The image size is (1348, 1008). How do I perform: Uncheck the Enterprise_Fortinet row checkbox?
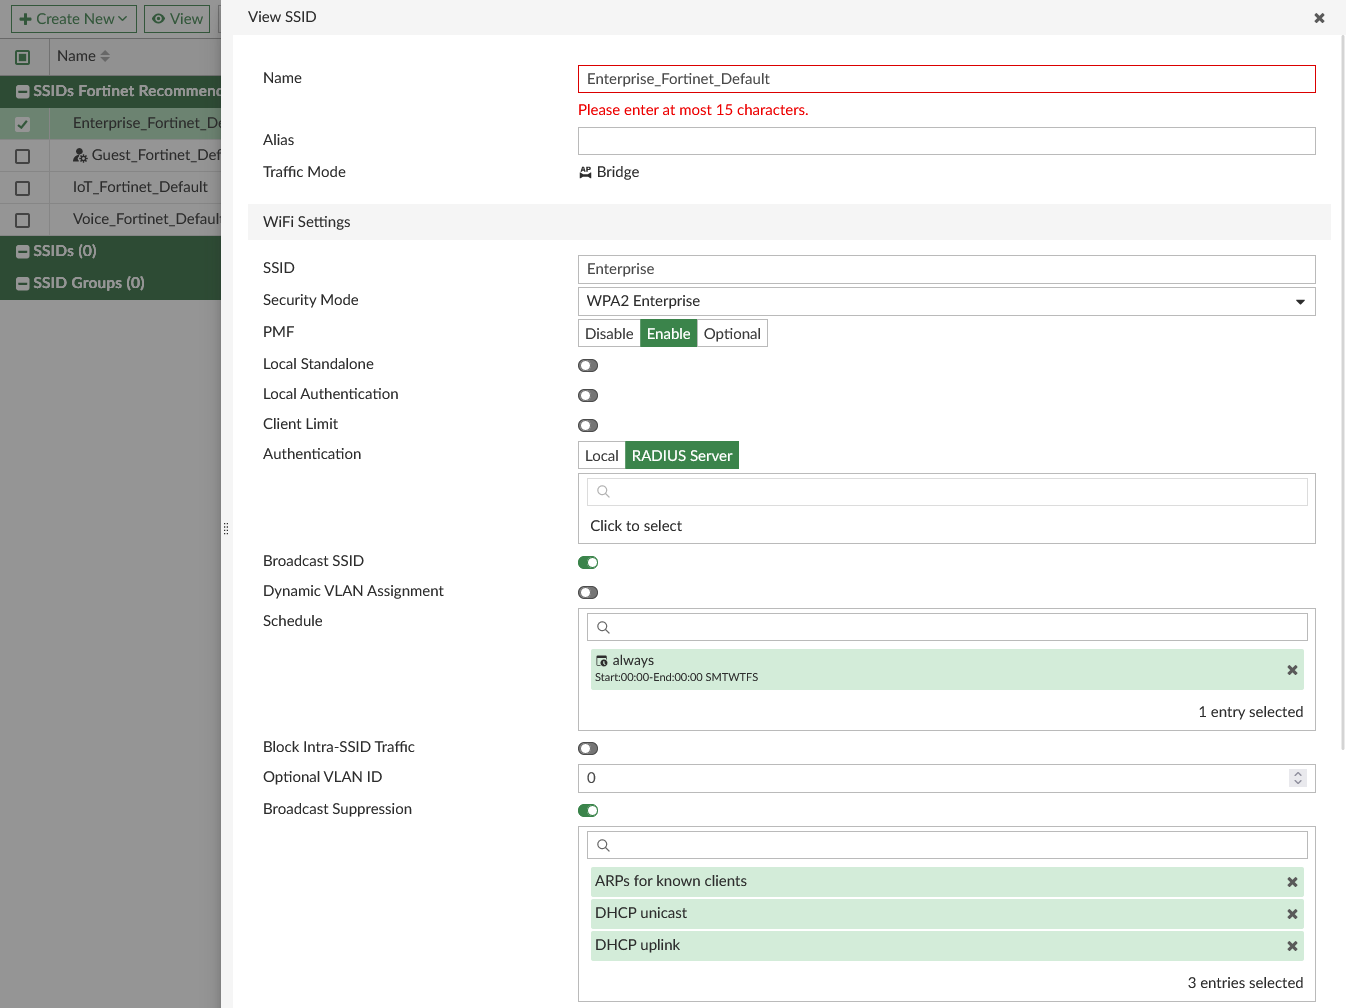click(23, 124)
